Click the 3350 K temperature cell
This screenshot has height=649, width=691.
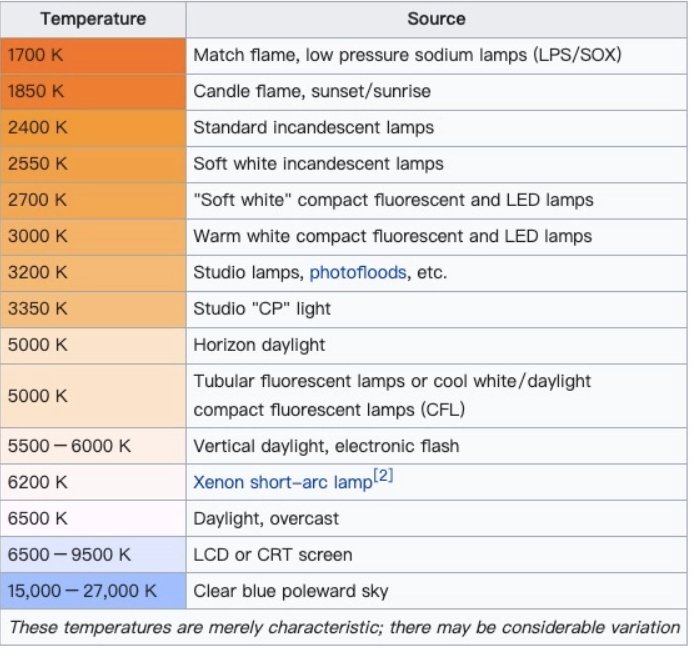(x=92, y=308)
